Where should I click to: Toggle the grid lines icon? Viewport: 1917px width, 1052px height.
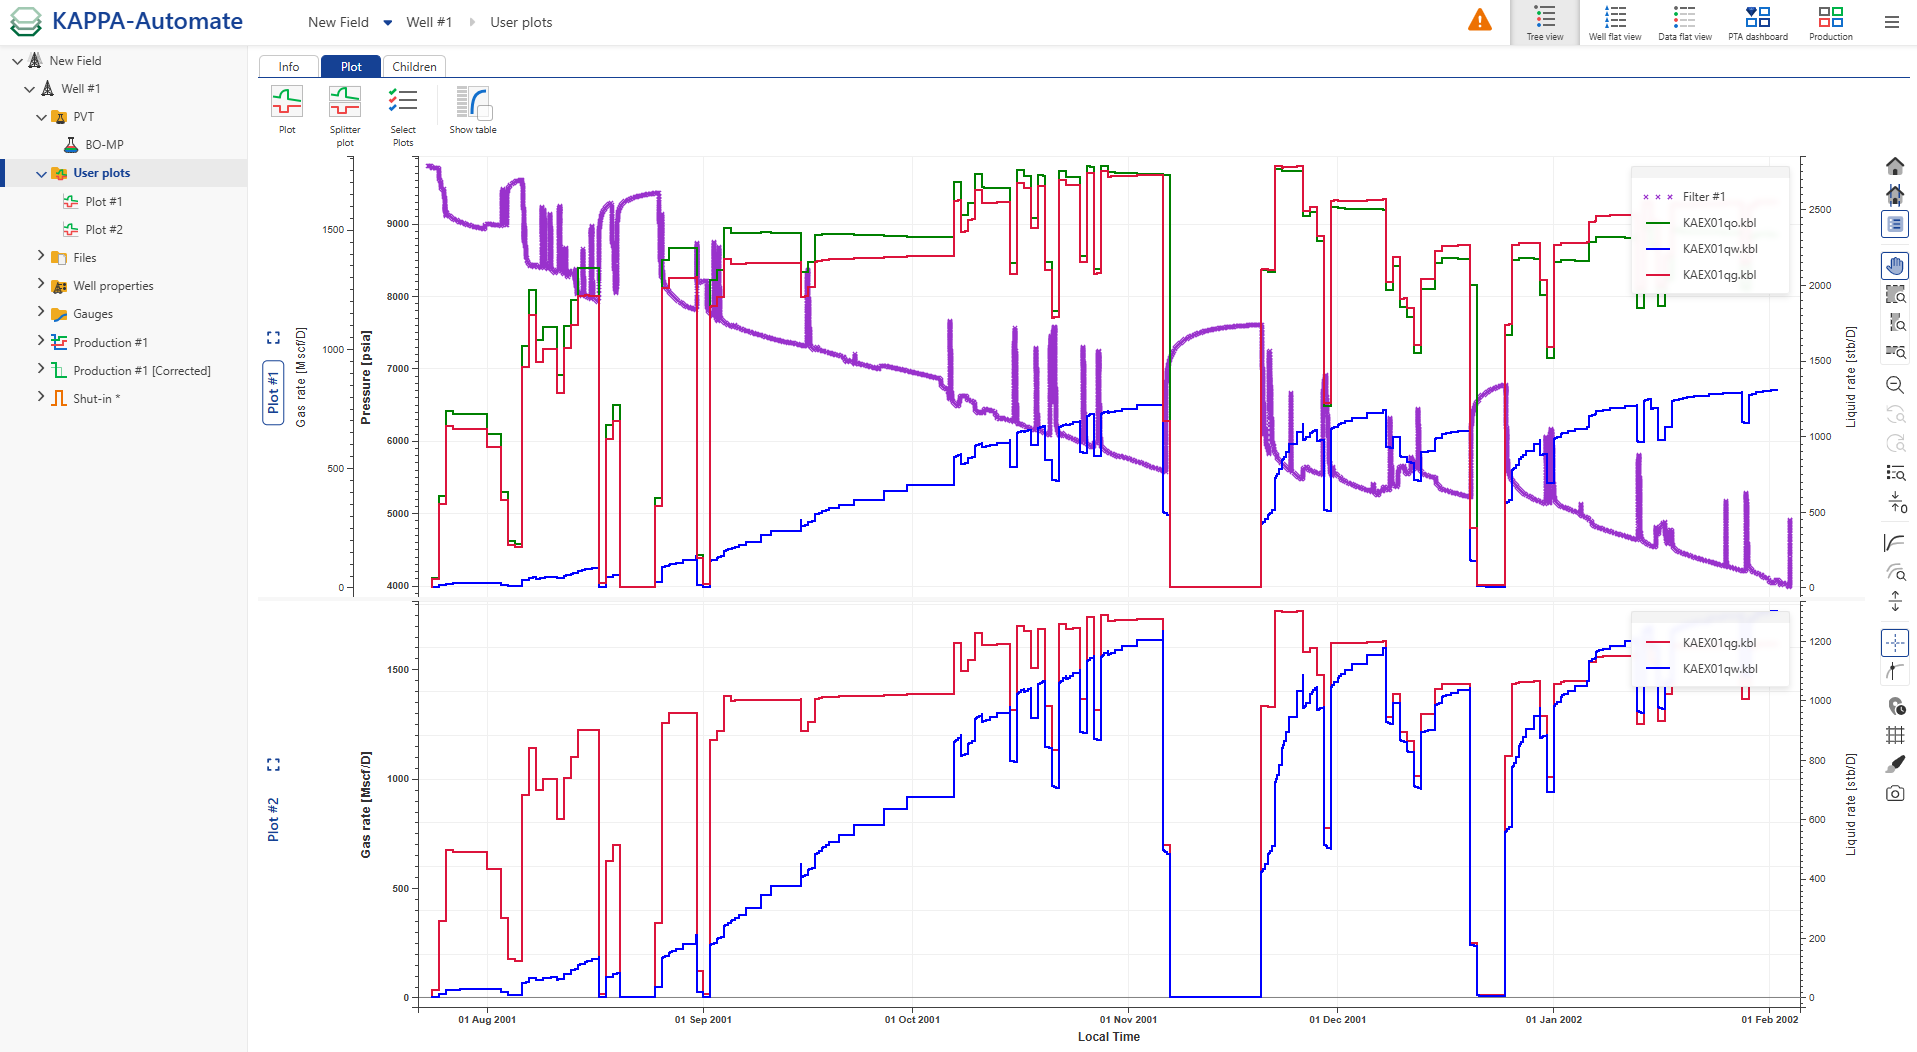coord(1895,735)
